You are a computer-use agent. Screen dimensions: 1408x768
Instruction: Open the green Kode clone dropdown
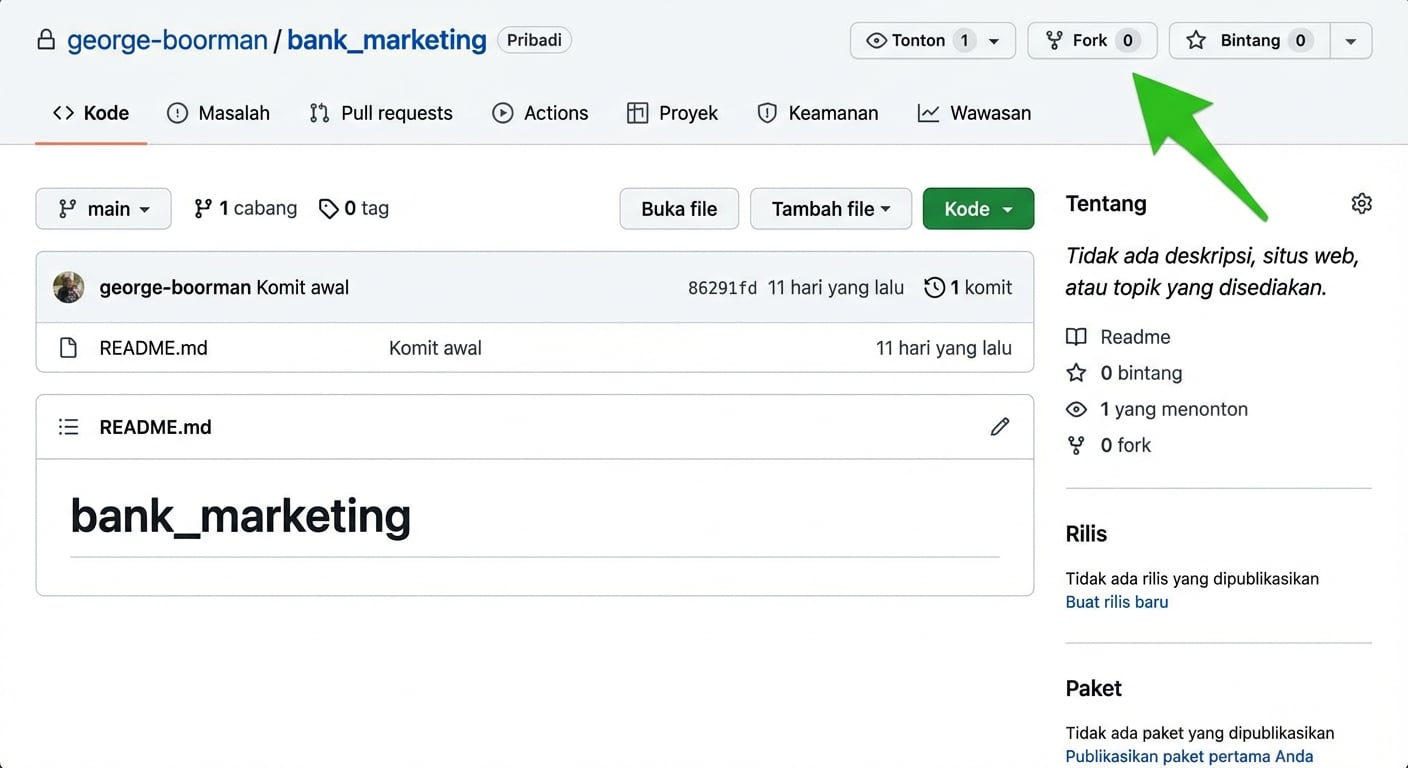(x=978, y=209)
